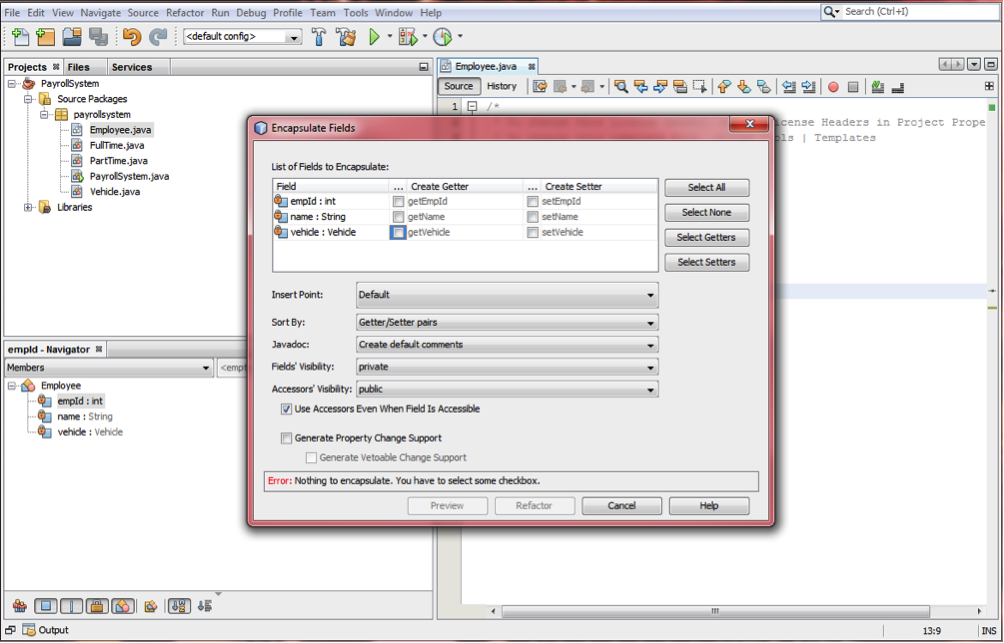This screenshot has width=1004, height=643.
Task: Select PayrollSystem.java in Projects tree
Action: pyautogui.click(x=129, y=176)
